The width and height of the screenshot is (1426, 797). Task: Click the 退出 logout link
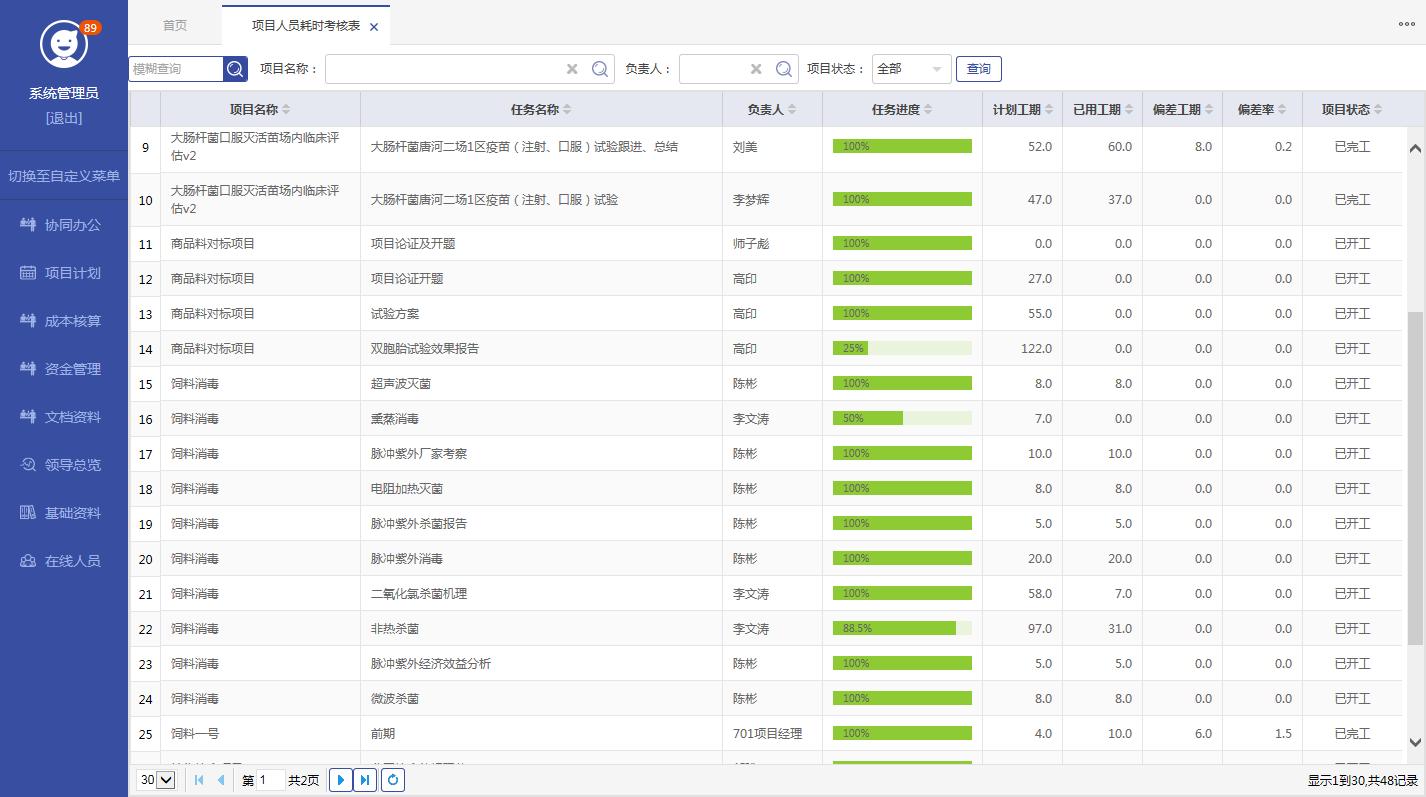(x=64, y=118)
